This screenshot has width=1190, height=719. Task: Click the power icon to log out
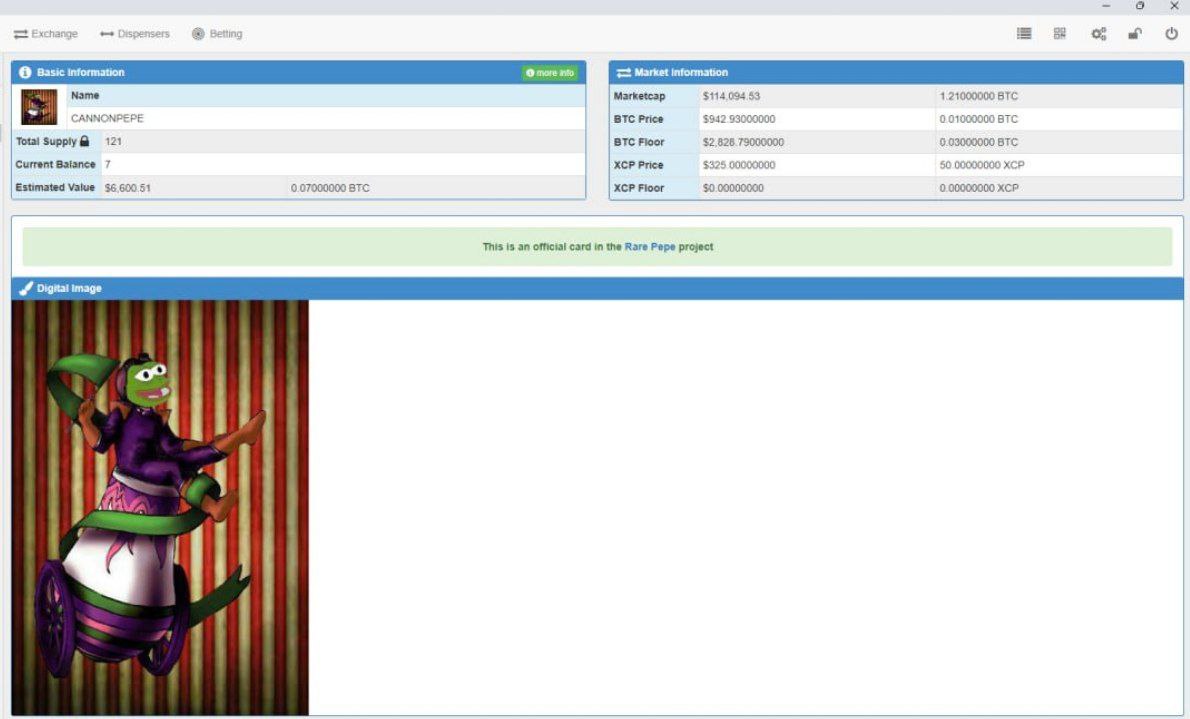[1171, 33]
